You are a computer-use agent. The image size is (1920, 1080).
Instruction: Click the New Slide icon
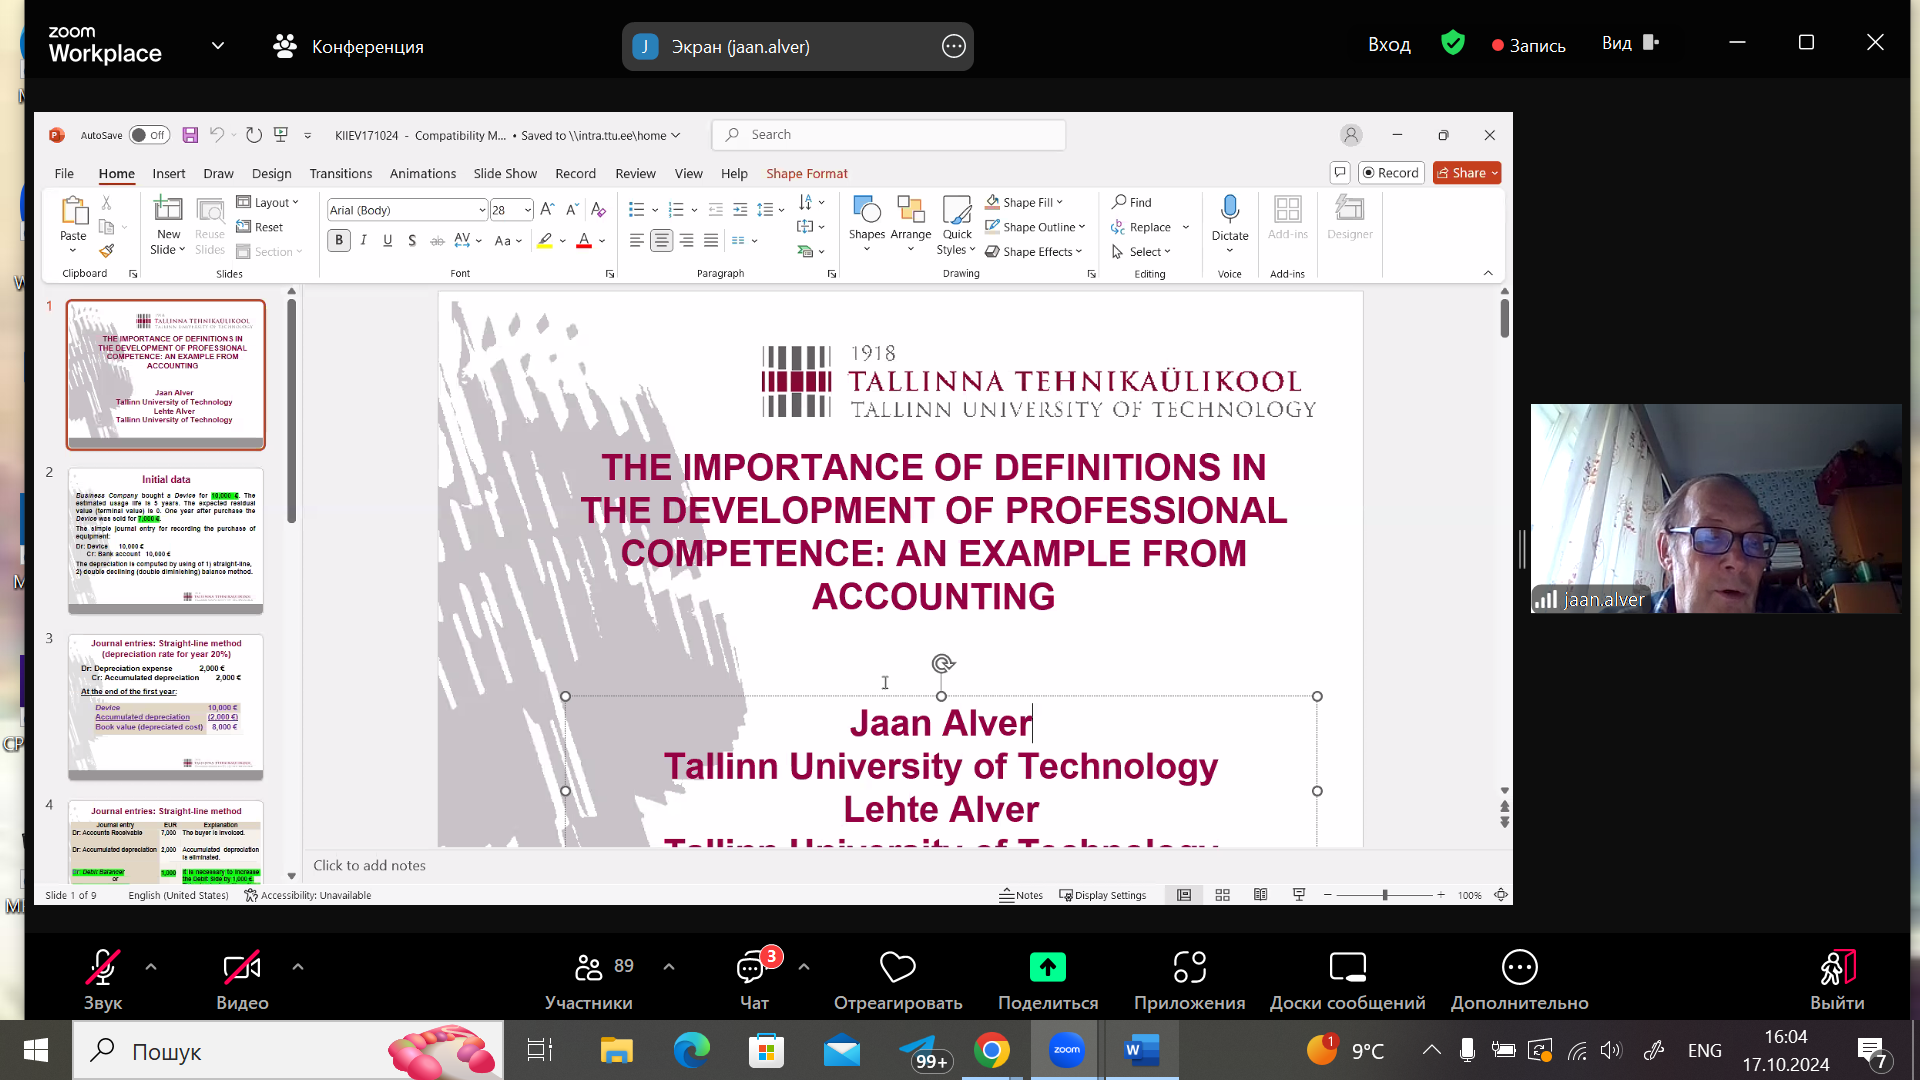point(168,209)
